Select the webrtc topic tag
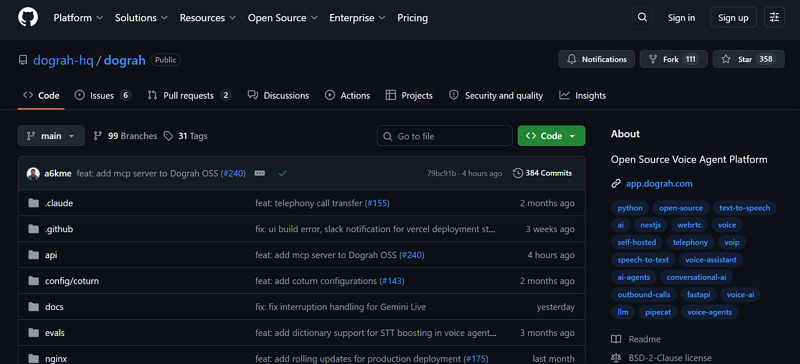Screen dimensions: 800x364 (688, 226)
